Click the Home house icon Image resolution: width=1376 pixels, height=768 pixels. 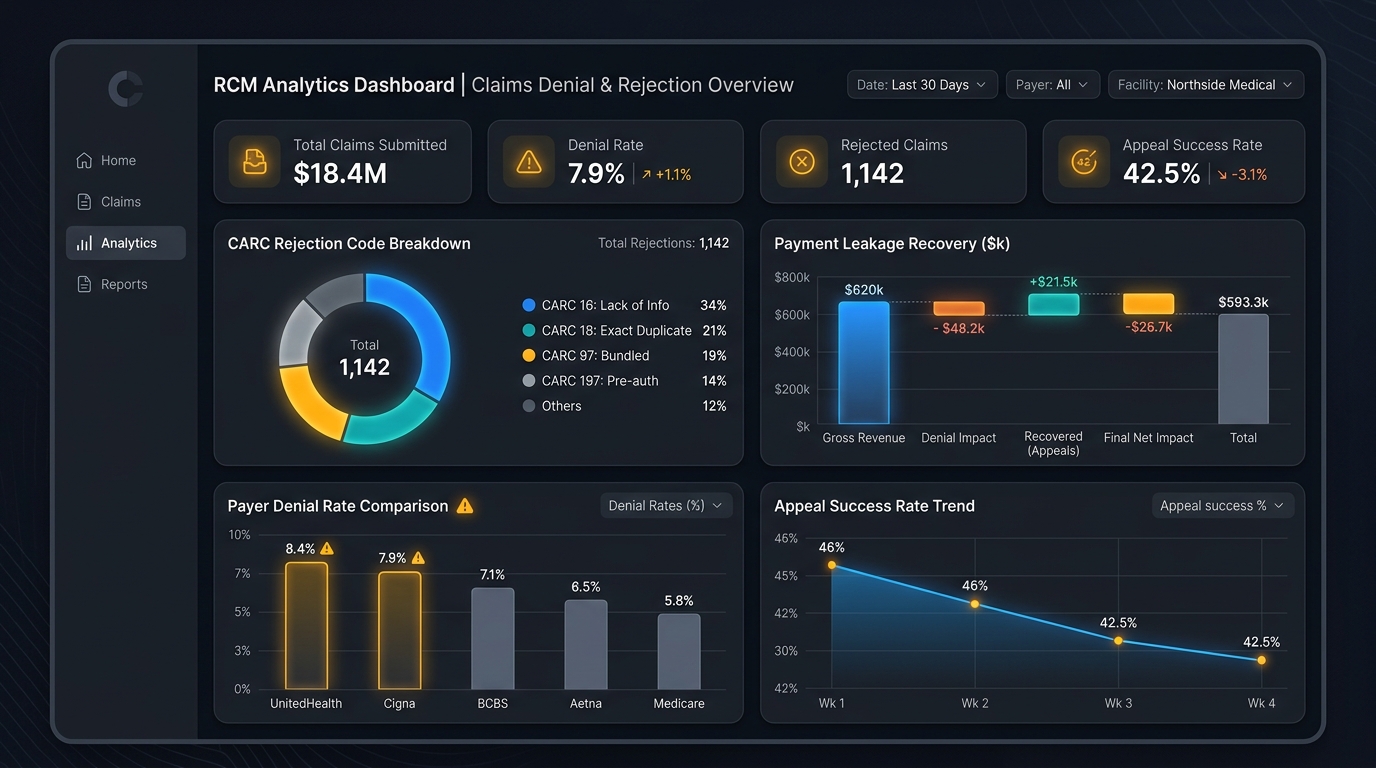point(85,160)
